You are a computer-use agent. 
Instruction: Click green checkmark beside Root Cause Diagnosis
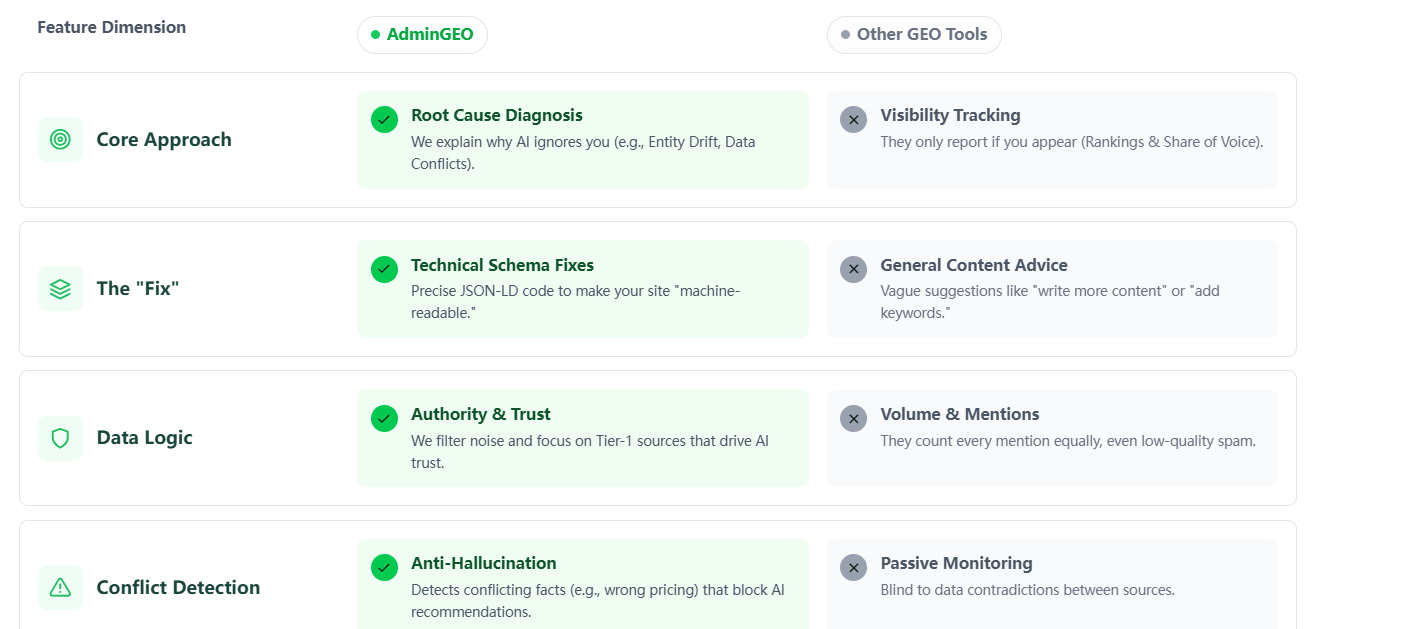(x=384, y=119)
